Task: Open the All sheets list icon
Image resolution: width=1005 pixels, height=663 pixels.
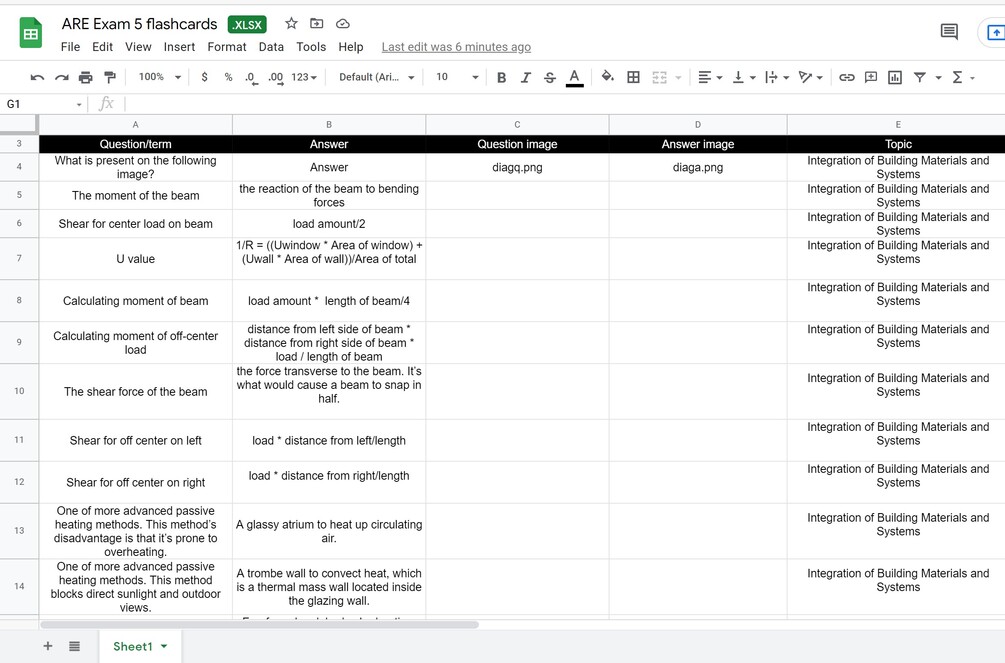Action: [x=74, y=646]
